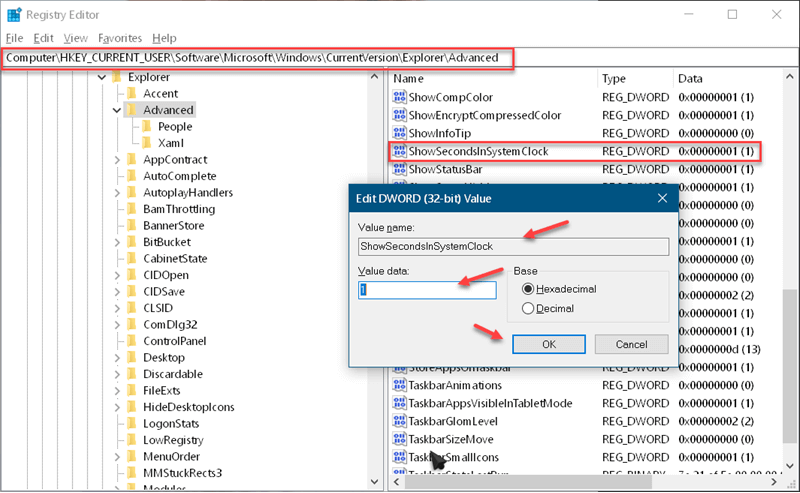Viewport: 800px width, 493px height.
Task: Click the AutoComplete folder icon
Action: (x=132, y=176)
